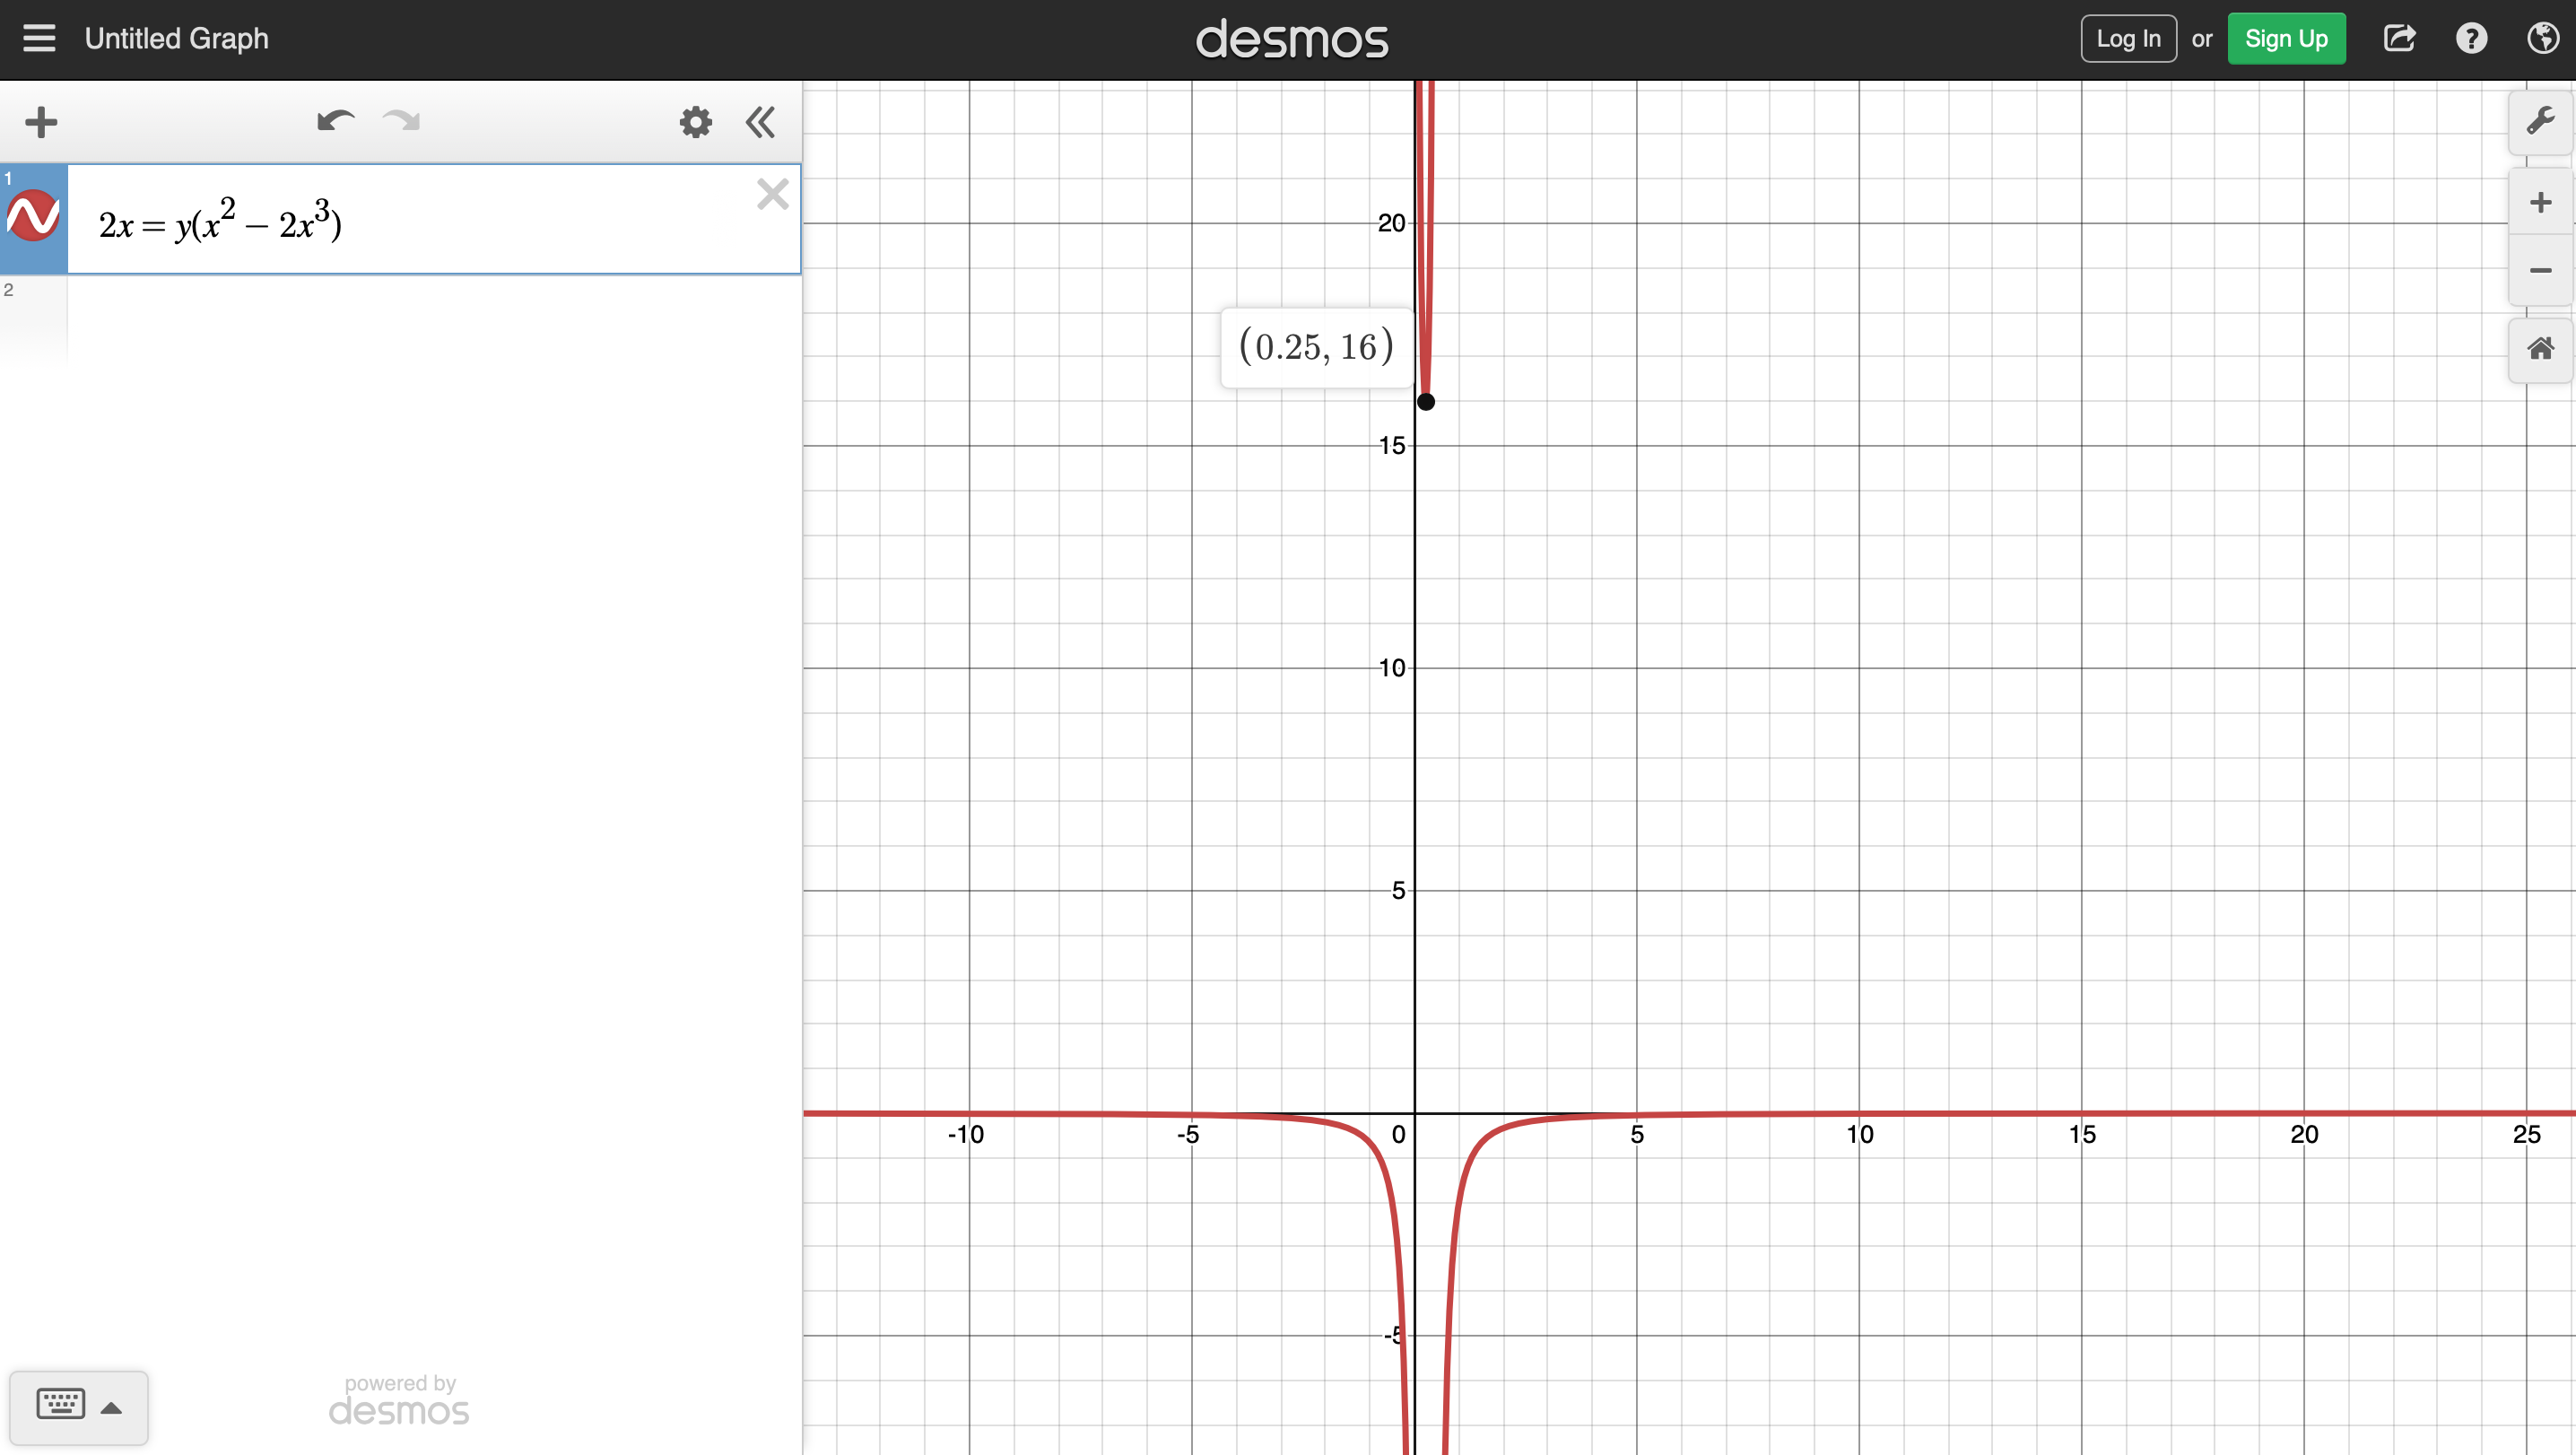Zoom in on the graph
The width and height of the screenshot is (2576, 1455).
2540,203
